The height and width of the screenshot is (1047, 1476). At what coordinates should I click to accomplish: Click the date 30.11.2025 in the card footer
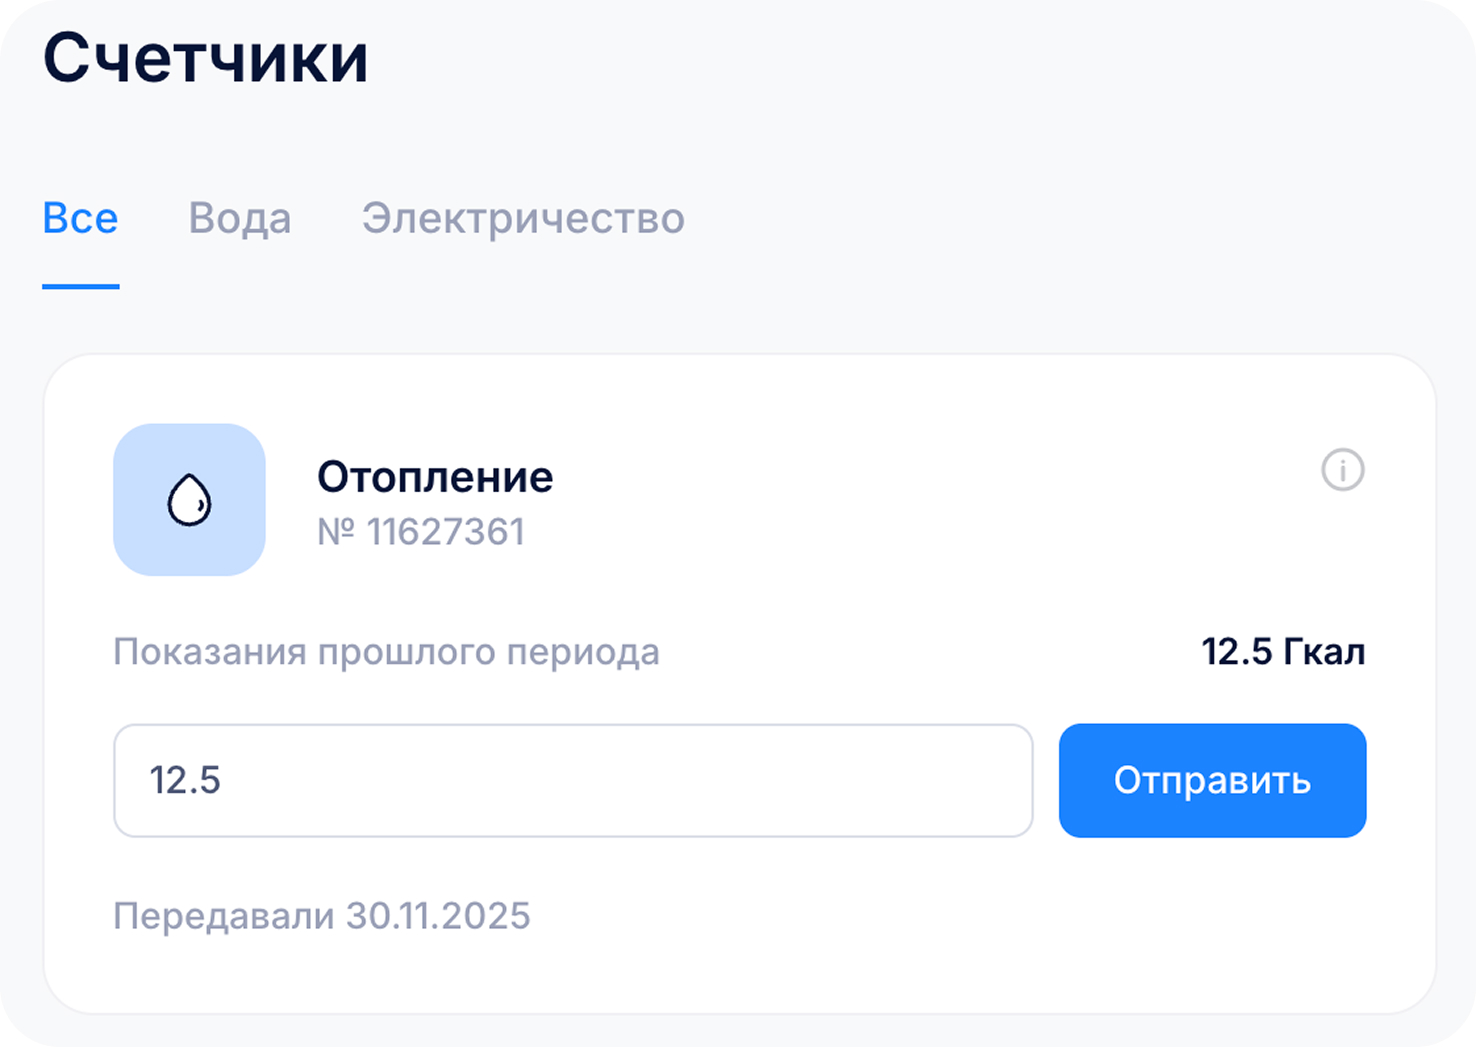pos(438,916)
